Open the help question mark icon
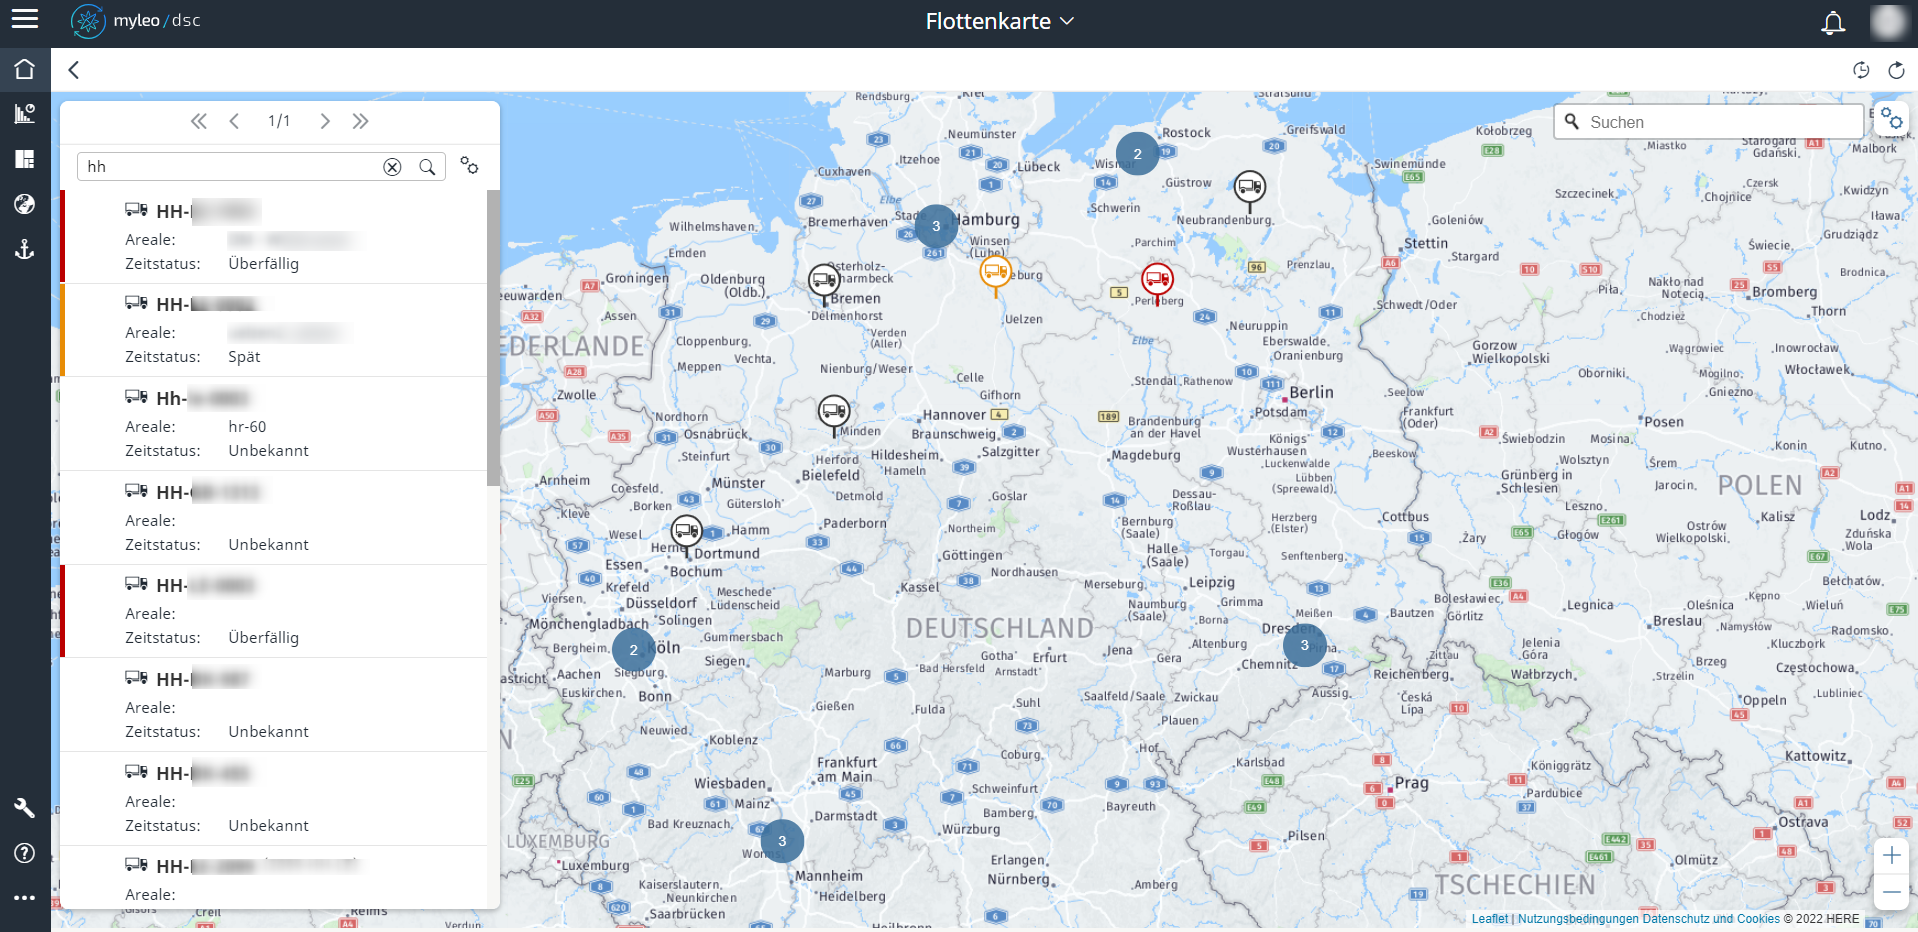 (25, 853)
